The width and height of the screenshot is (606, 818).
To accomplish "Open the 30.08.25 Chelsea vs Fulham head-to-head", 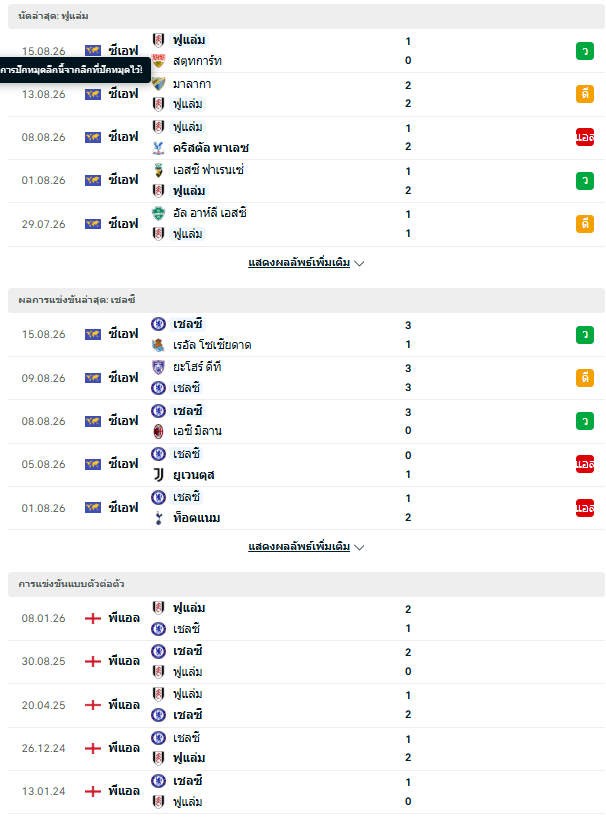I will tap(306, 661).
